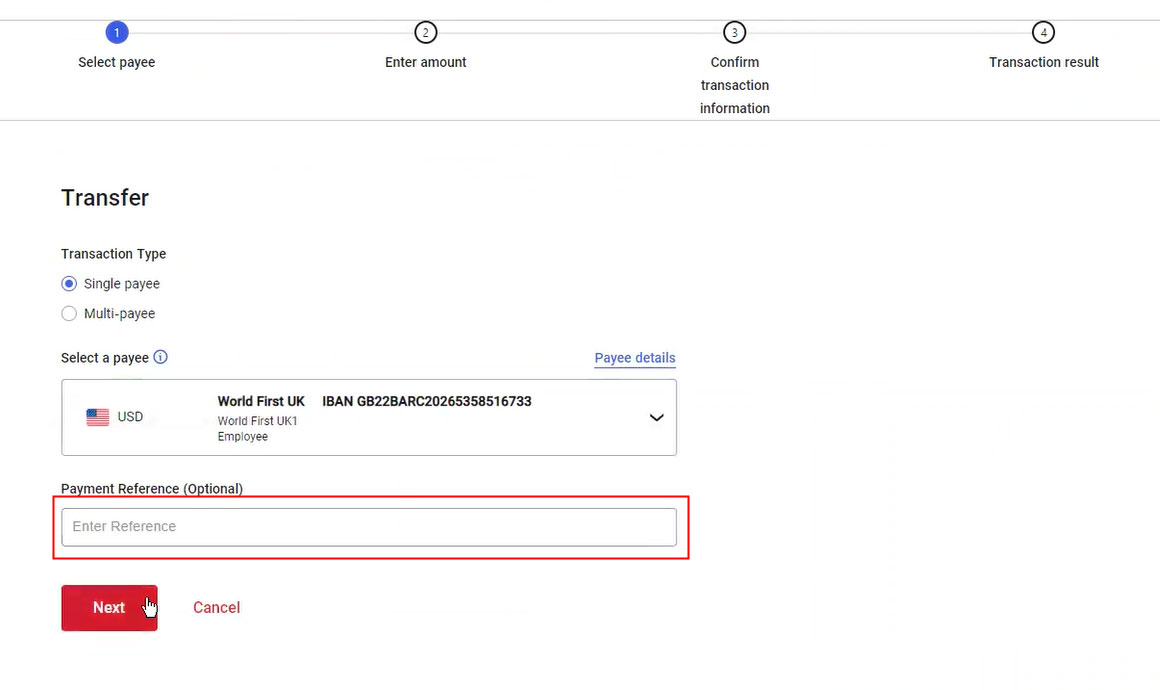Viewport: 1160px width, 690px height.
Task: Select the Multi-payee radio button
Action: [69, 314]
